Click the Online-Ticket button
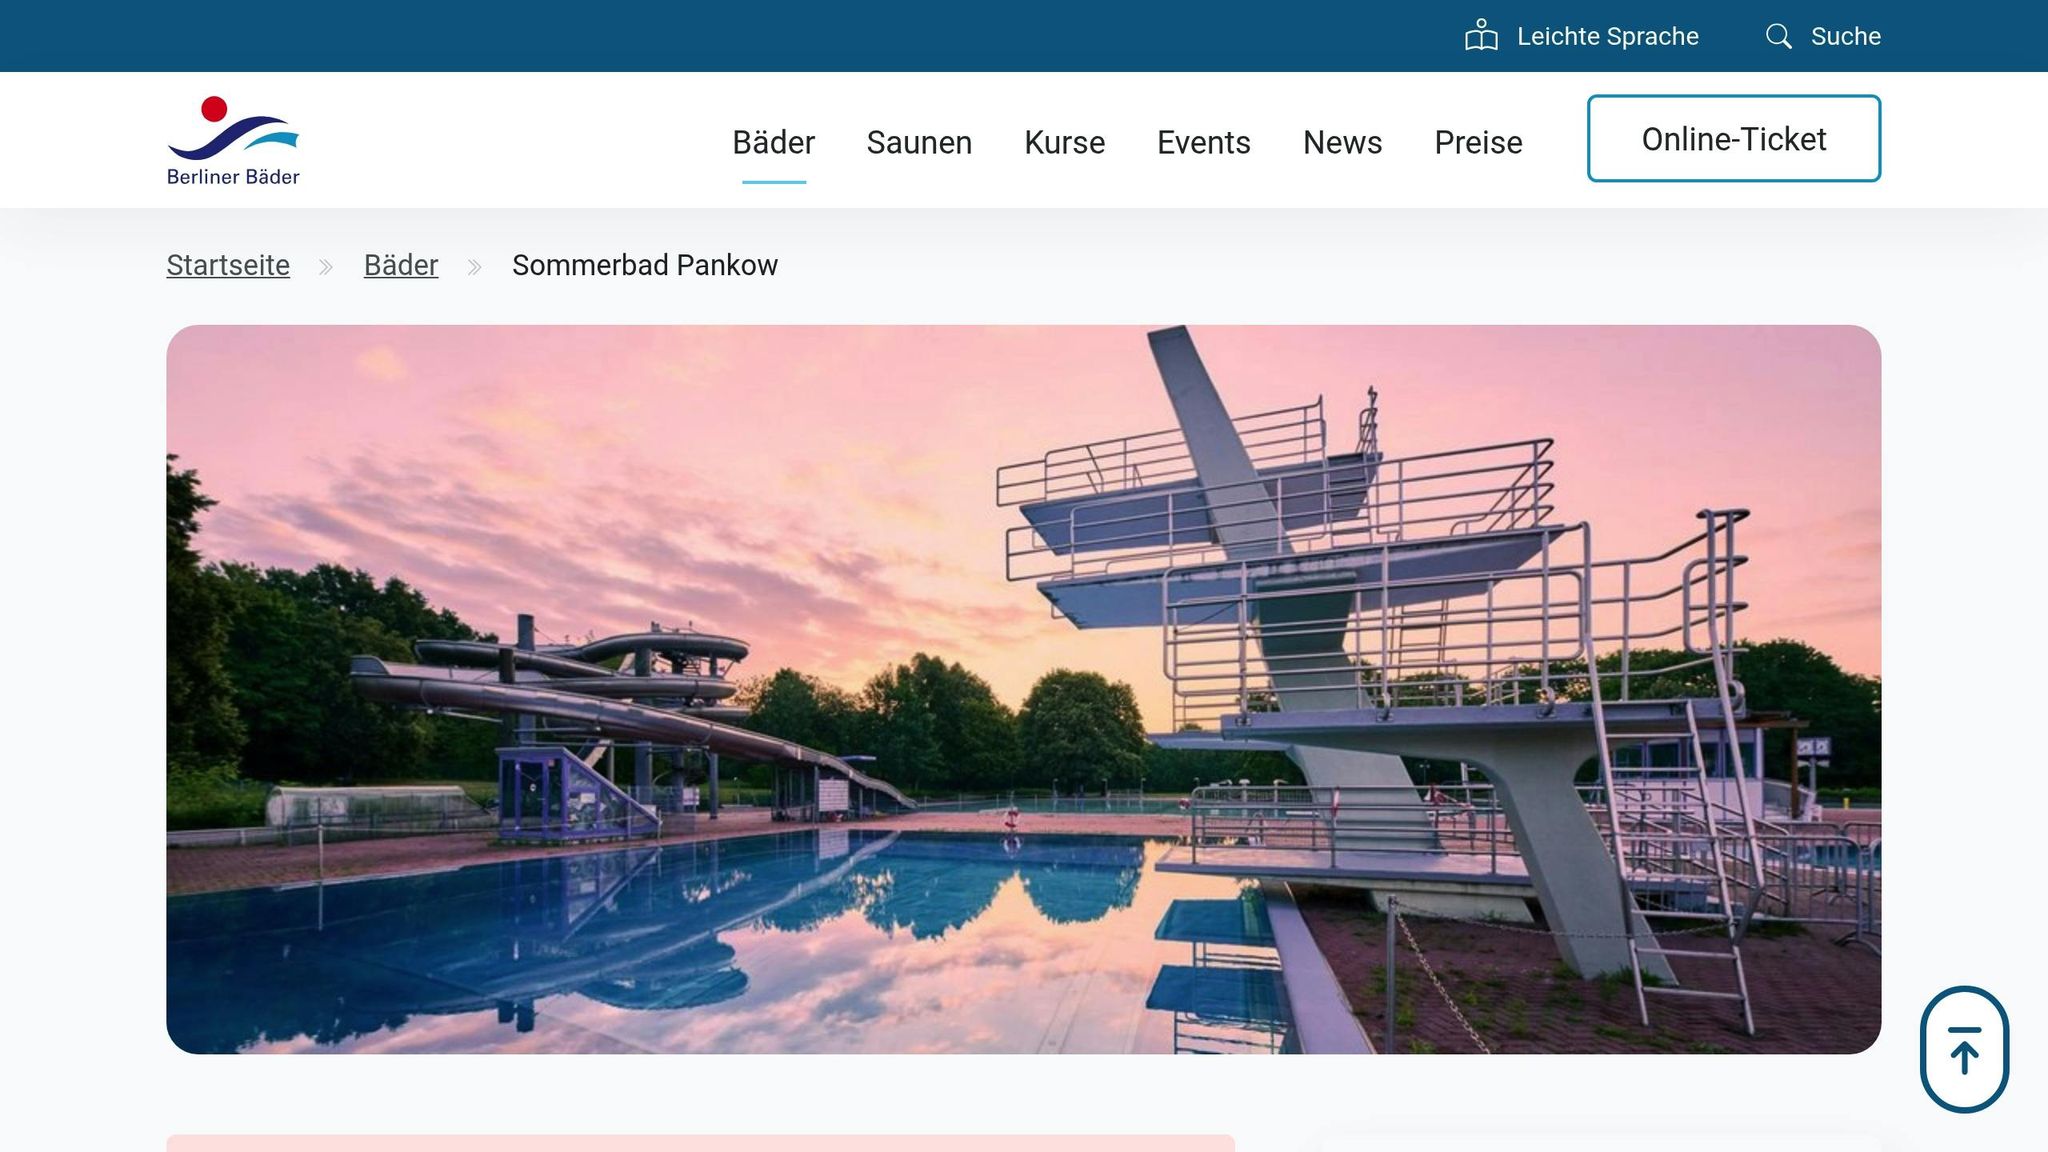Screen dimensions: 2048x1152 (x=1733, y=139)
